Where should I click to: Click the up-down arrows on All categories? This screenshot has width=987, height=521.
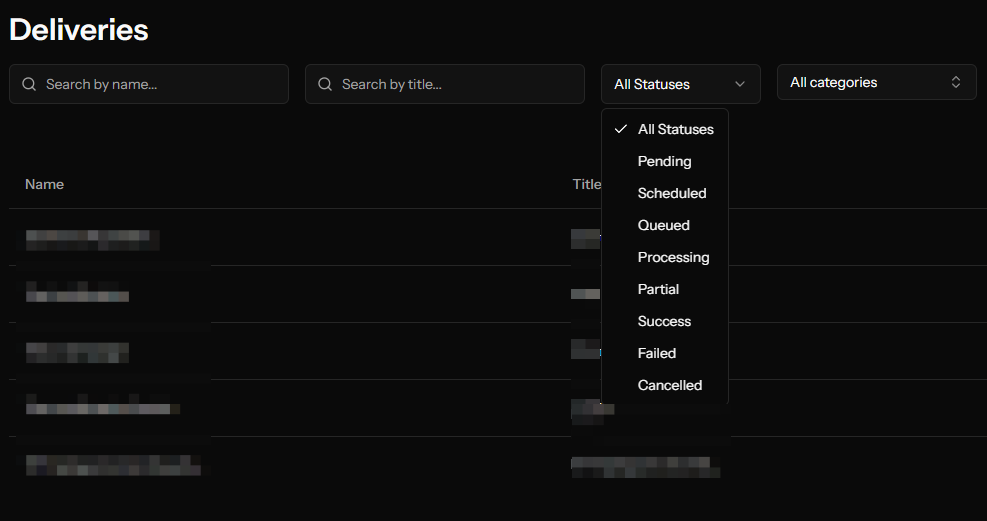pos(956,83)
